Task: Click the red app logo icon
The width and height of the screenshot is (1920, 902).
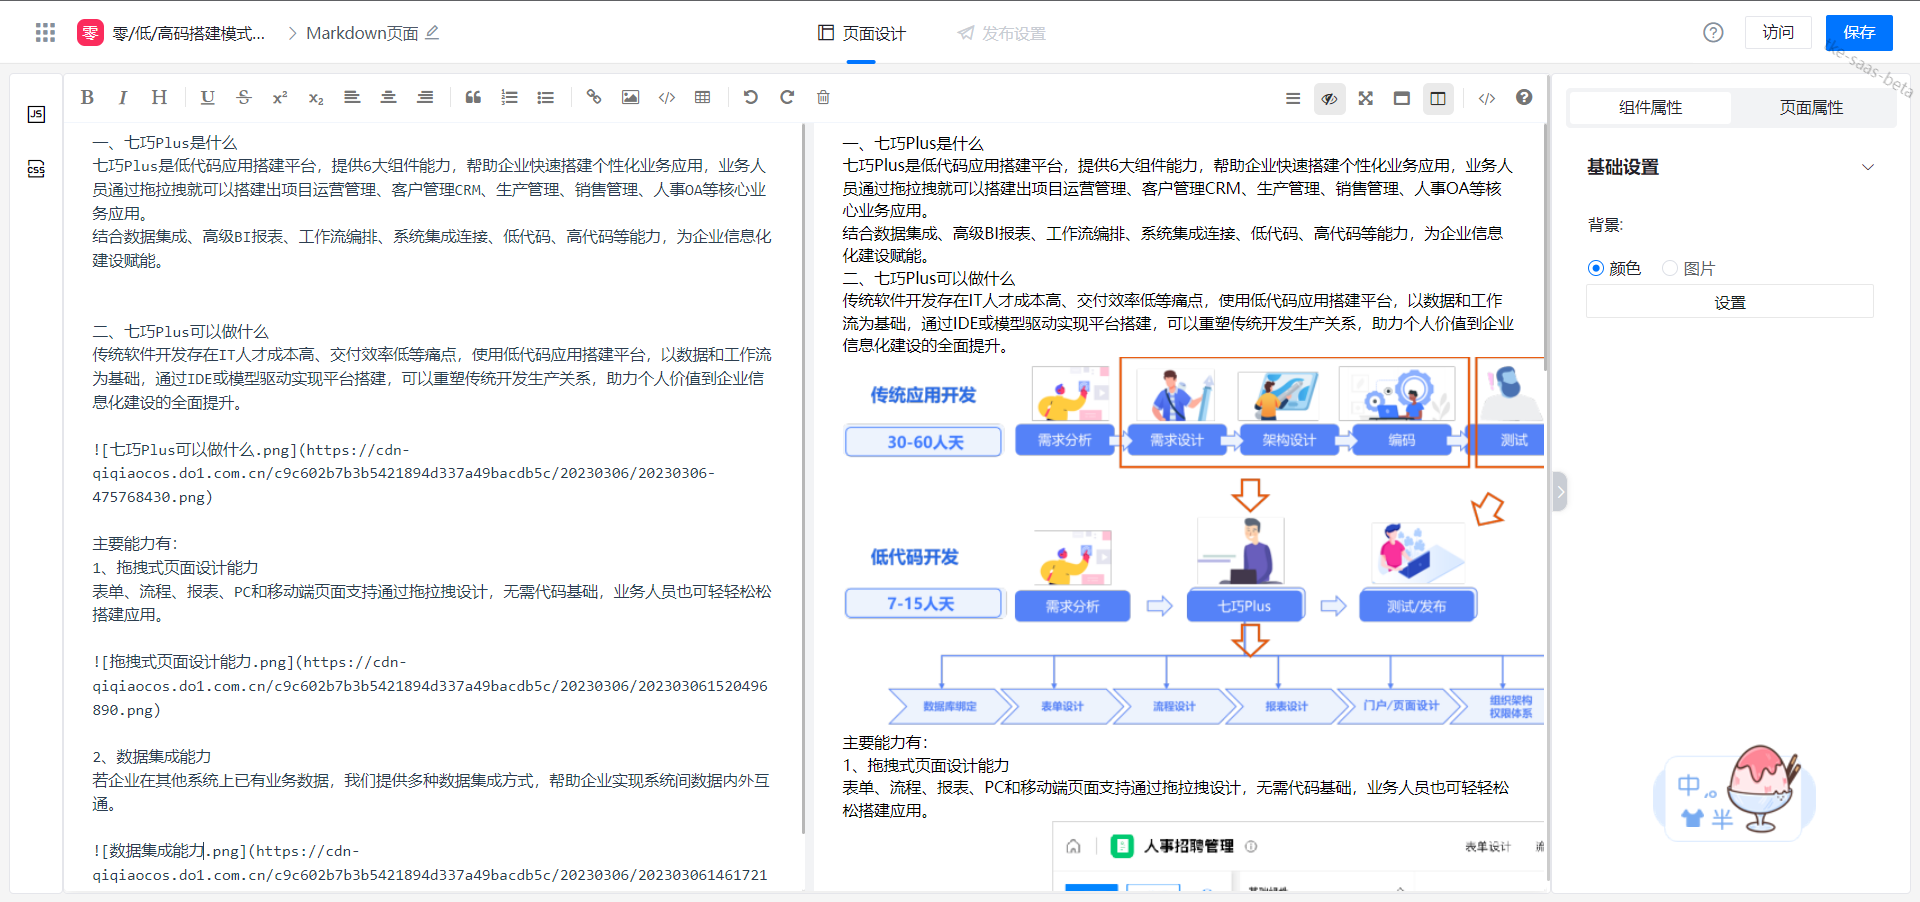Action: [90, 33]
